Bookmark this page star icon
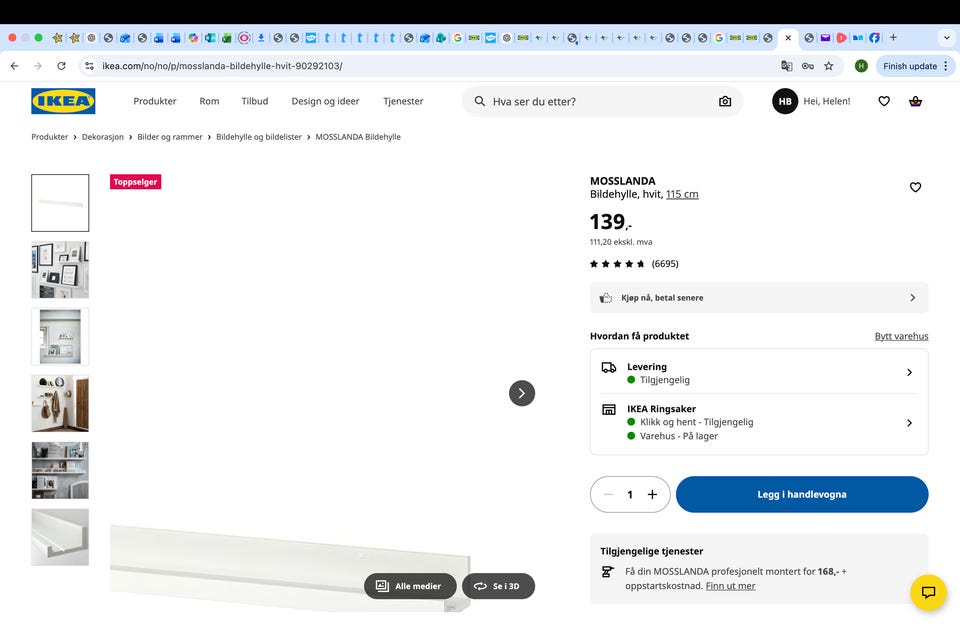Screen dimensions: 960x624 828,66
